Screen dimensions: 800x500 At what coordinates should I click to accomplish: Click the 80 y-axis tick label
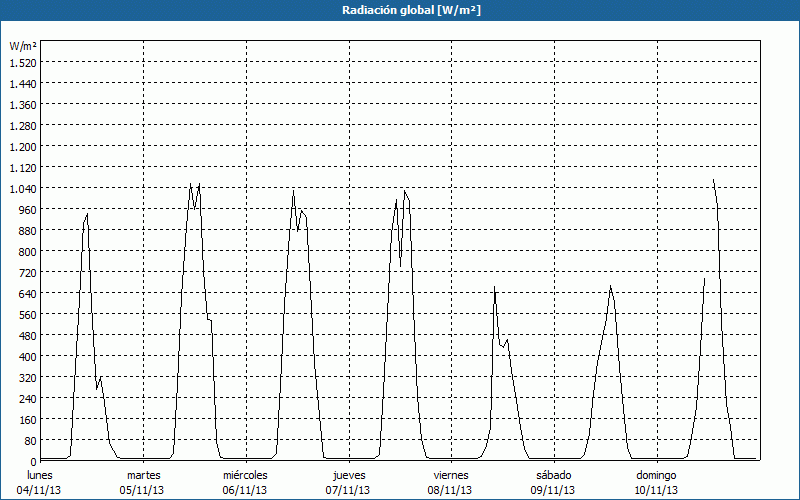(x=30, y=441)
